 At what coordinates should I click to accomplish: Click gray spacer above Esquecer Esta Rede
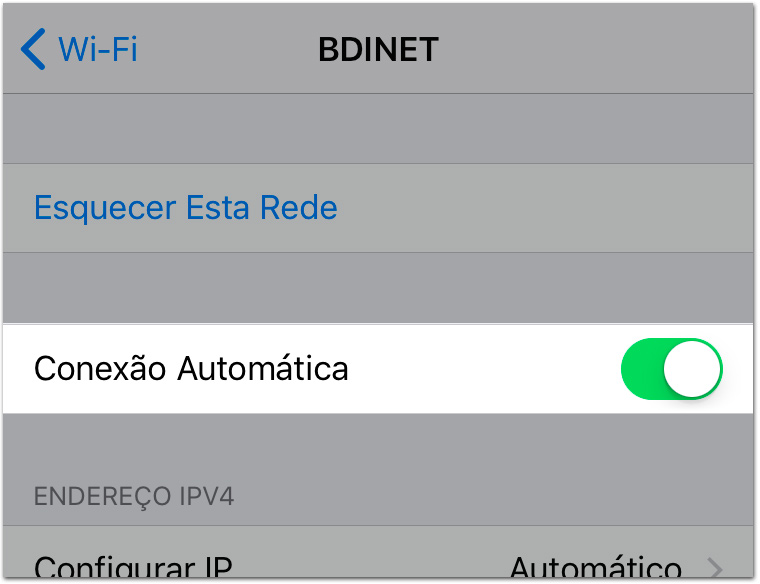click(x=378, y=128)
